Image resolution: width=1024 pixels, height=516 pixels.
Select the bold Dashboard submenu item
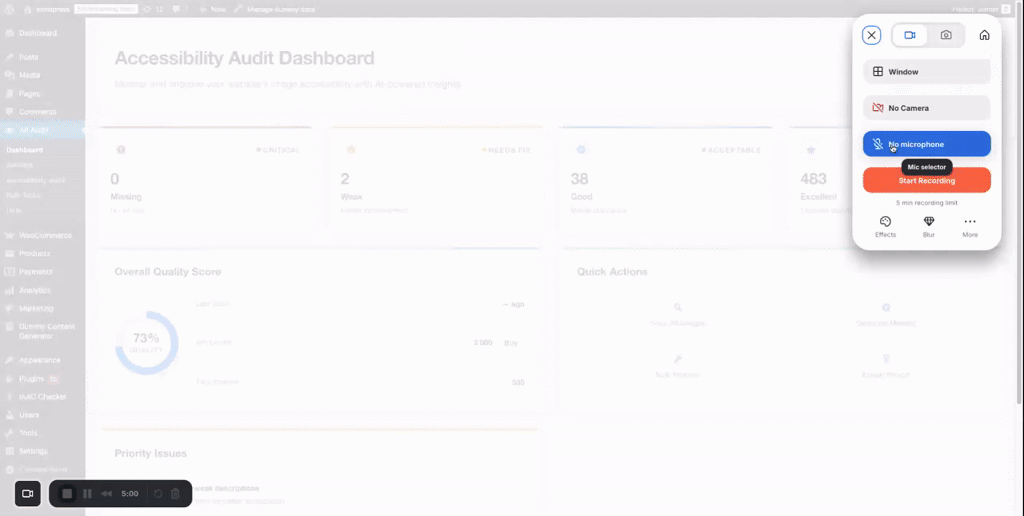25,150
